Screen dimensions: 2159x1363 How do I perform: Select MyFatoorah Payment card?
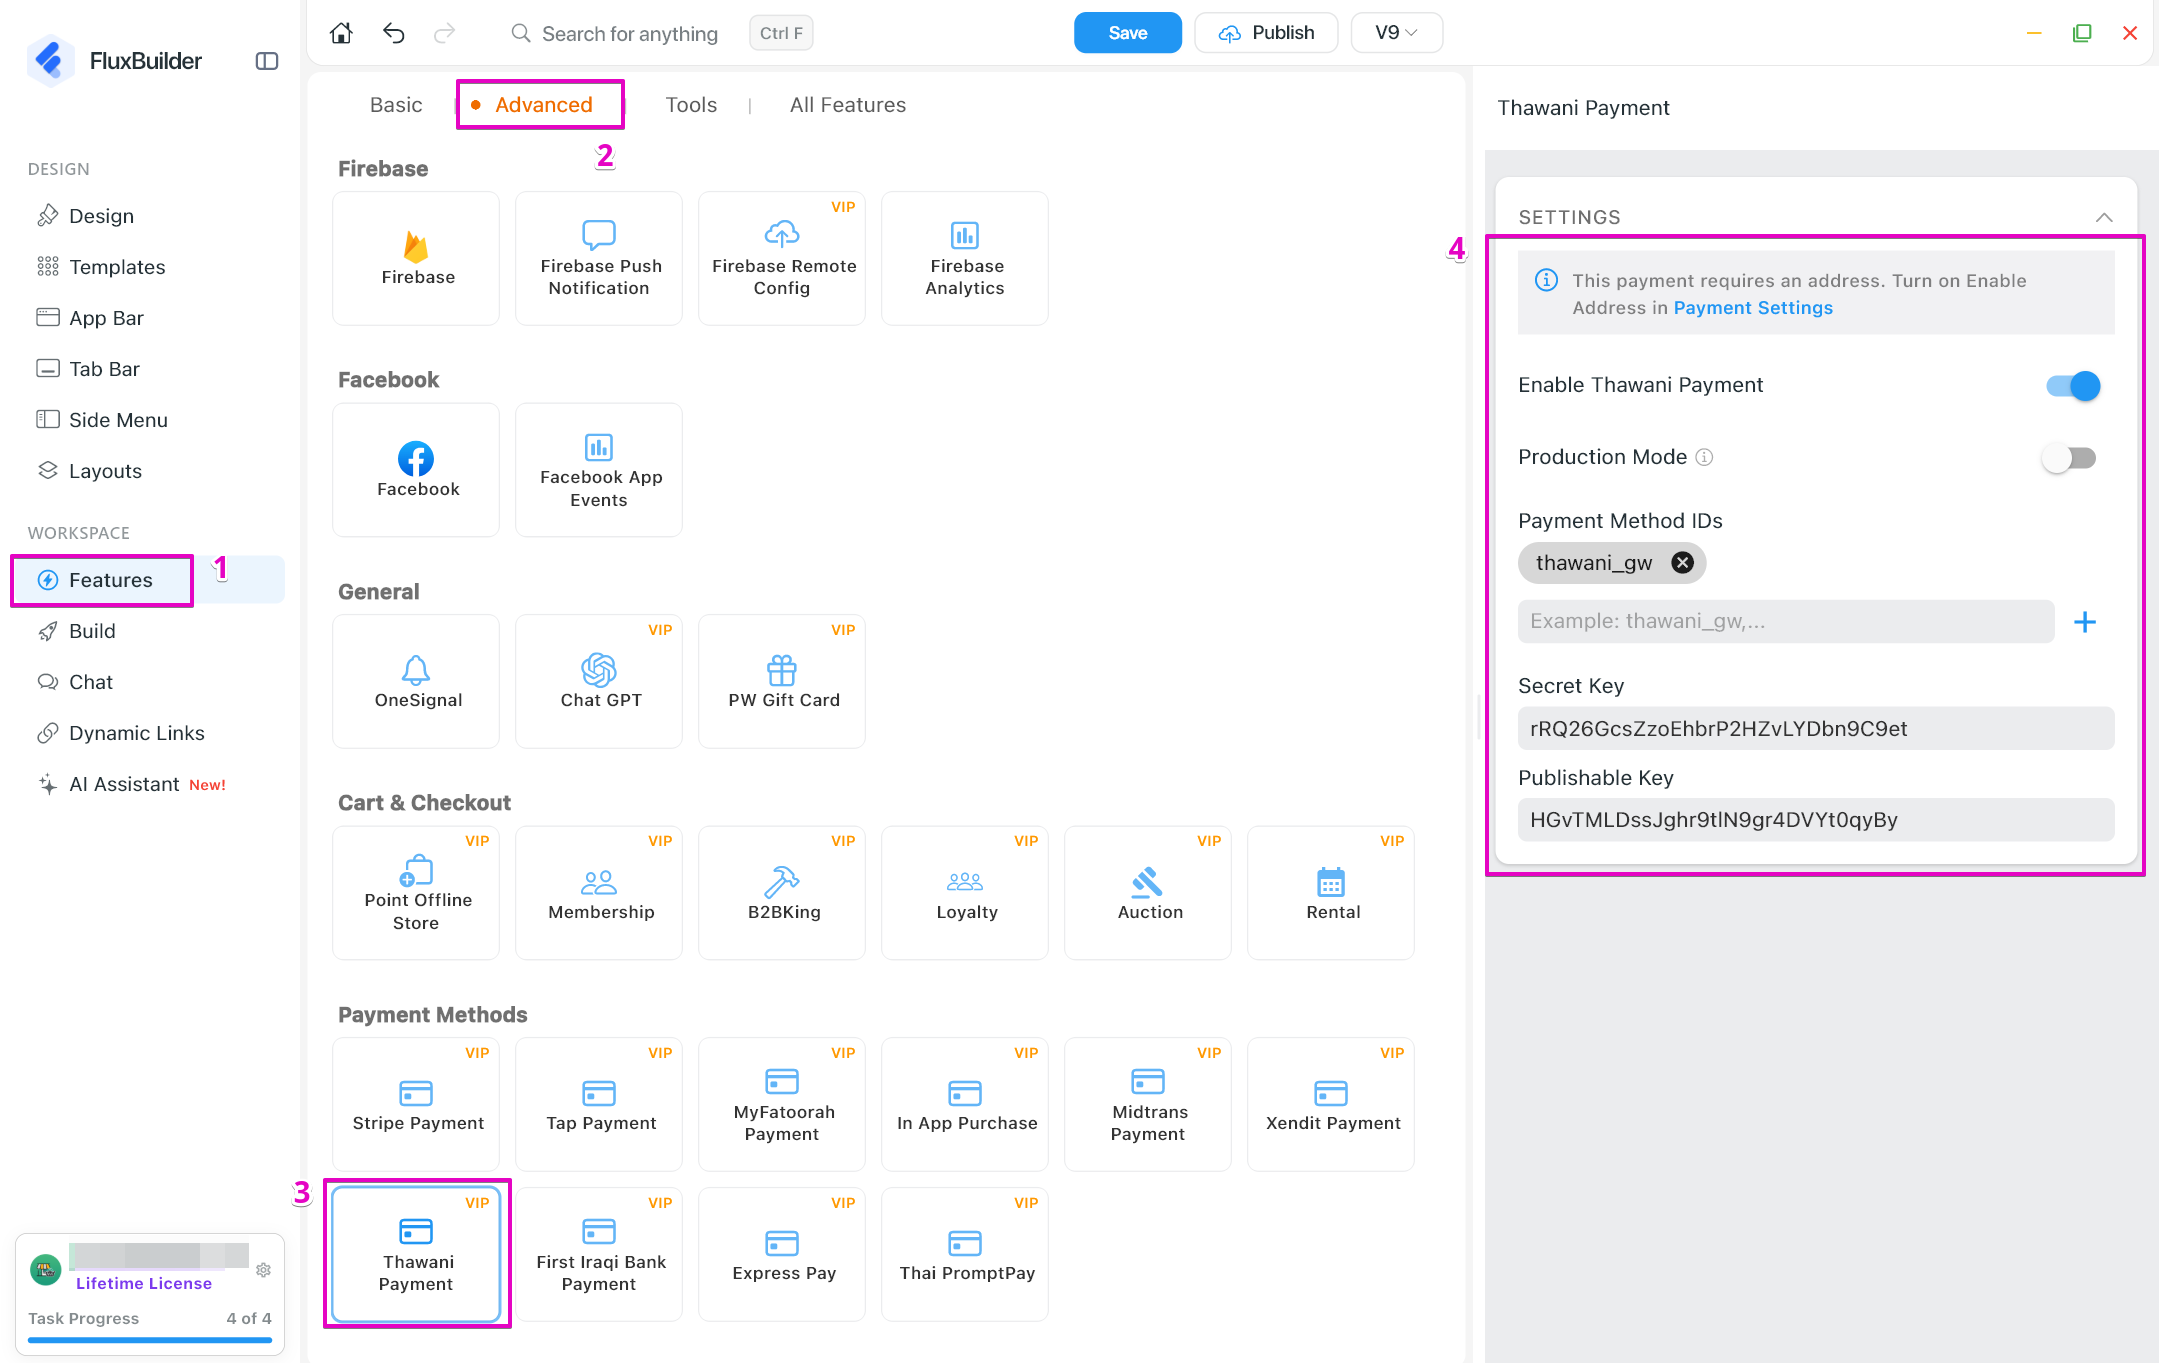pyautogui.click(x=782, y=1104)
